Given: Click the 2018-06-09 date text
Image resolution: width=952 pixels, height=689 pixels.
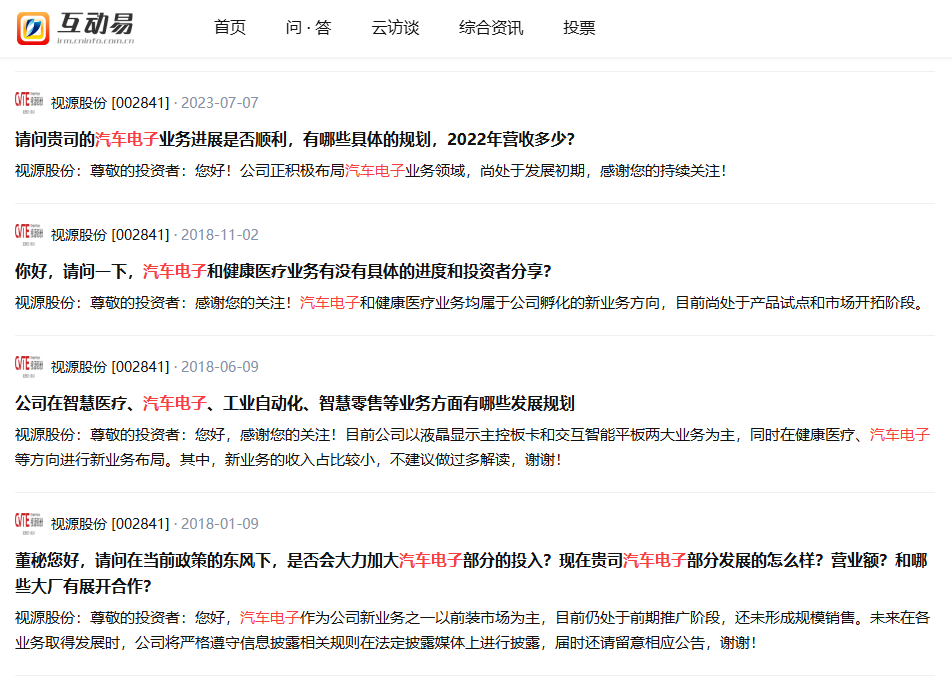Looking at the screenshot, I should pos(220,367).
